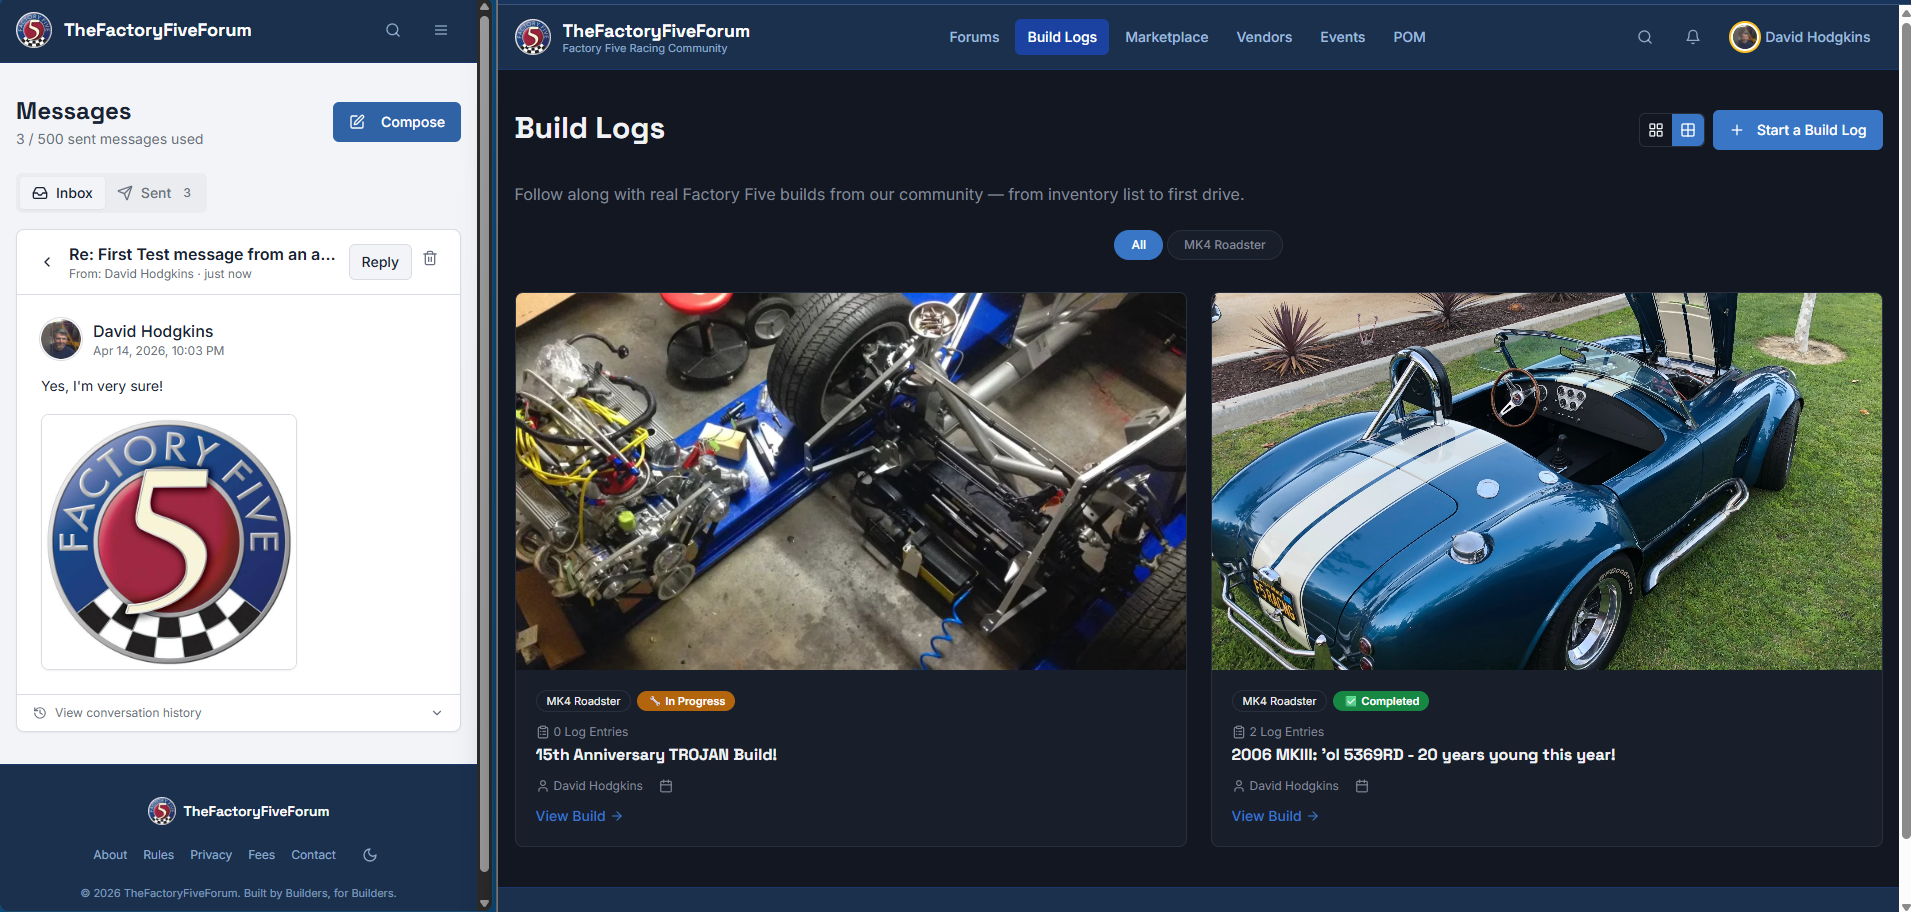Click the Privacy footer link
The image size is (1911, 912).
pos(211,855)
